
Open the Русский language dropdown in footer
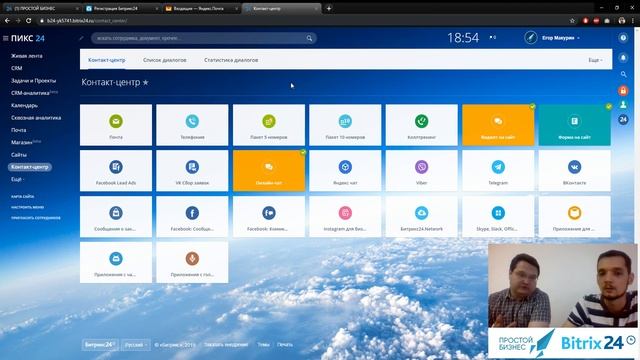[136, 345]
